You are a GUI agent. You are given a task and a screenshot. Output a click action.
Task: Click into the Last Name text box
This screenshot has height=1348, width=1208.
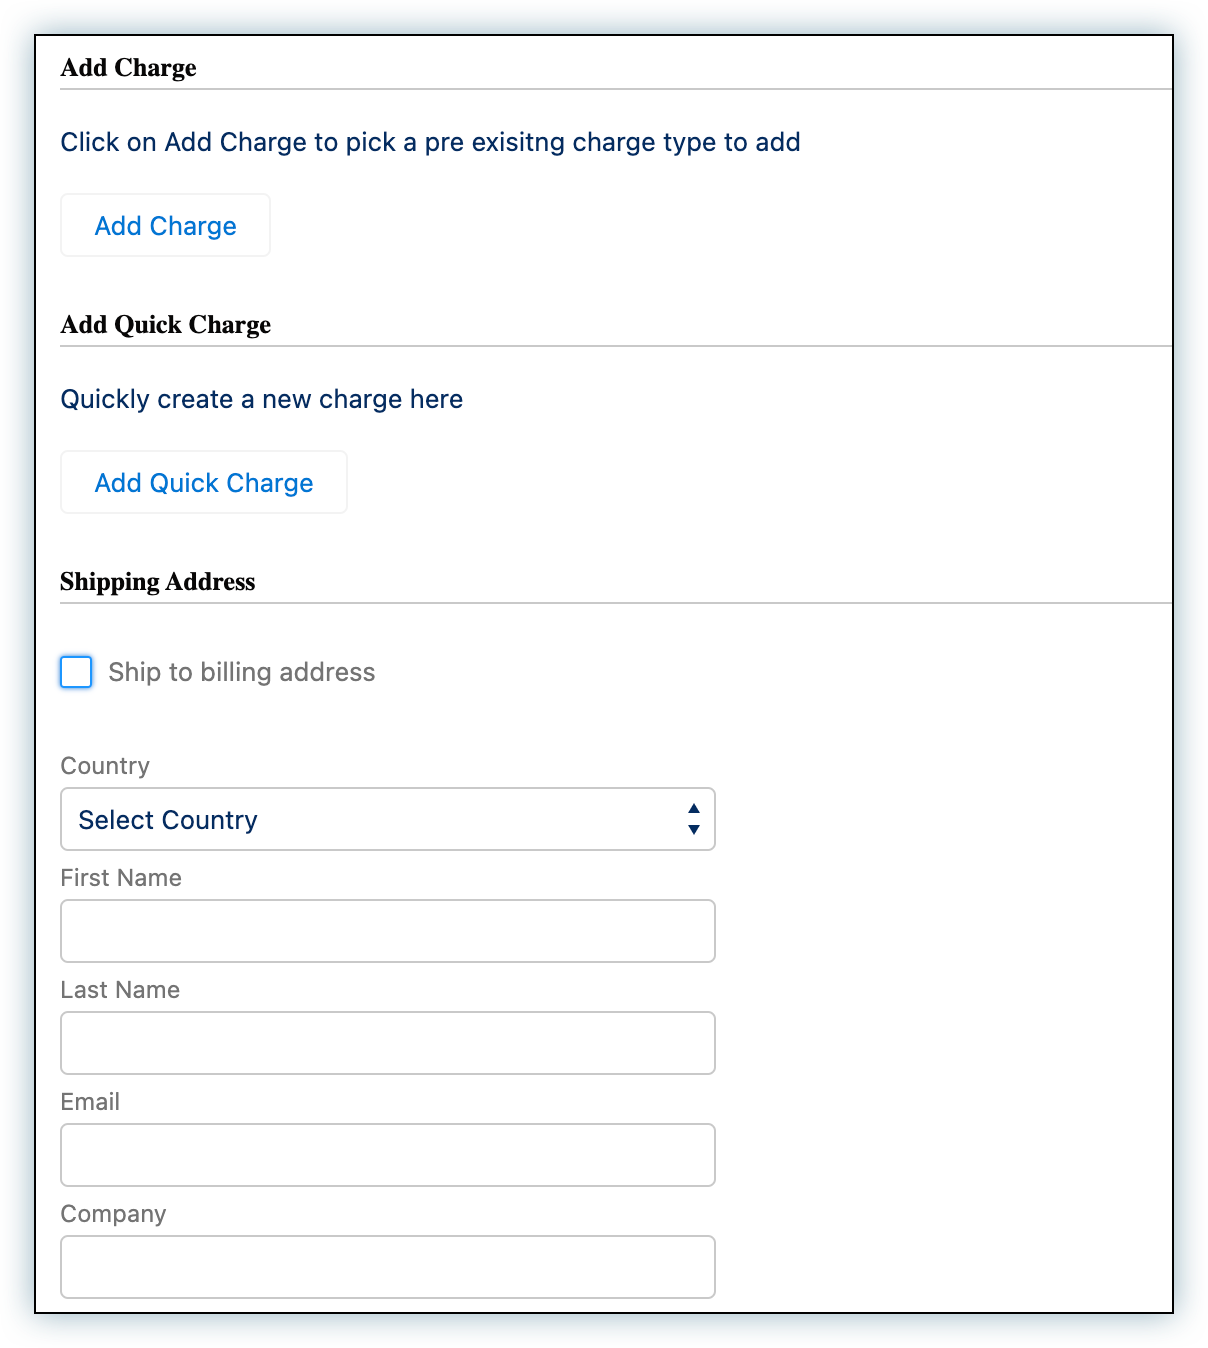point(387,1043)
